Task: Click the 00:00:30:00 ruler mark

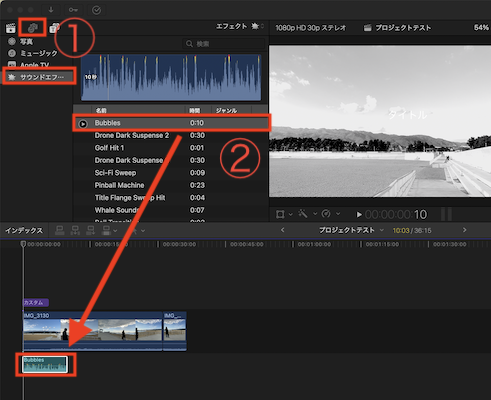Action: 179,244
